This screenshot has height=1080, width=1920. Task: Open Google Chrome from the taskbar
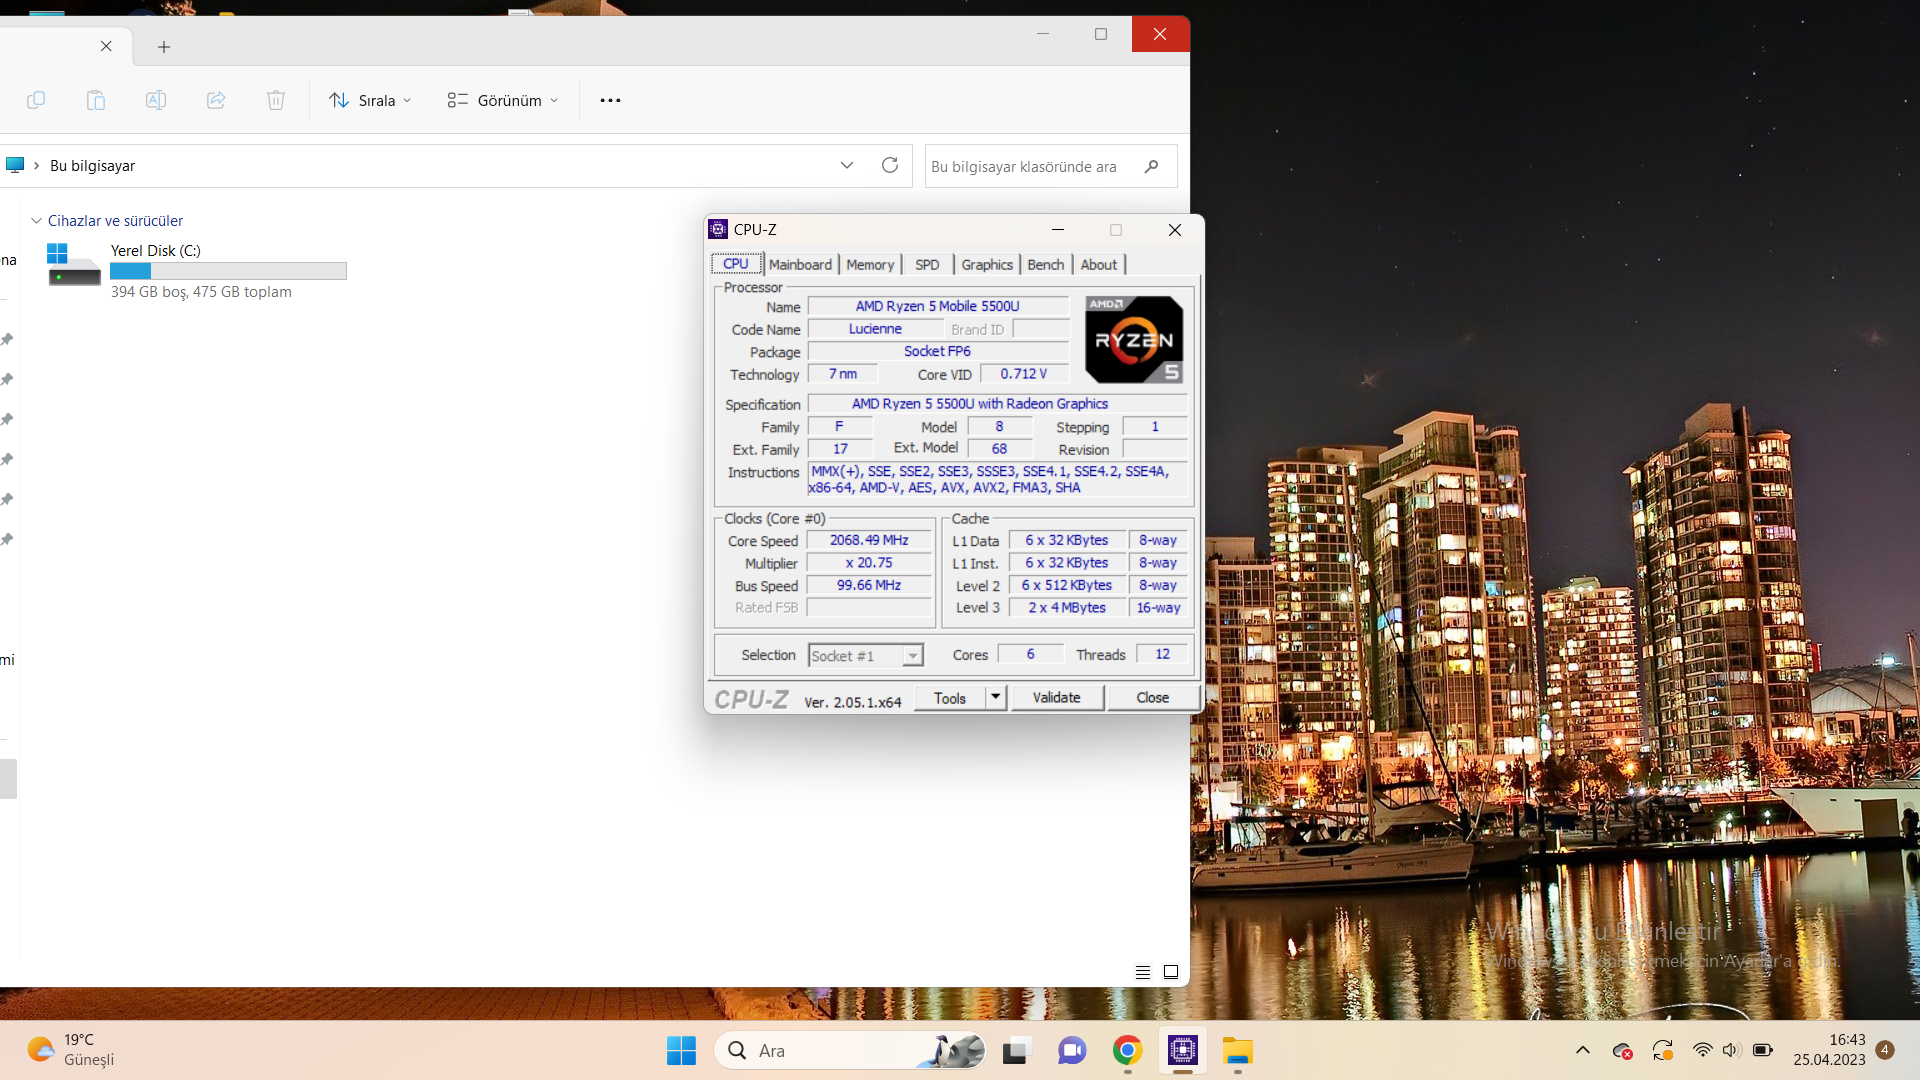1127,1050
